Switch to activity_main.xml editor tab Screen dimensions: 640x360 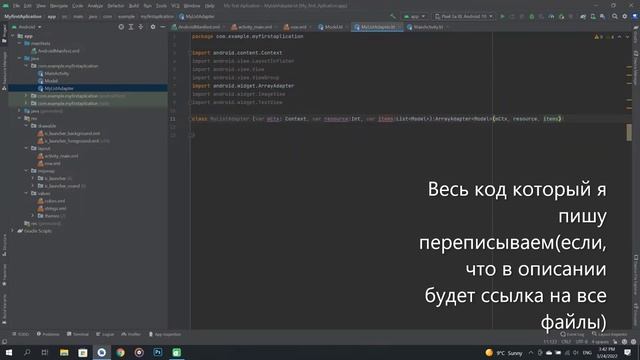click(x=255, y=27)
